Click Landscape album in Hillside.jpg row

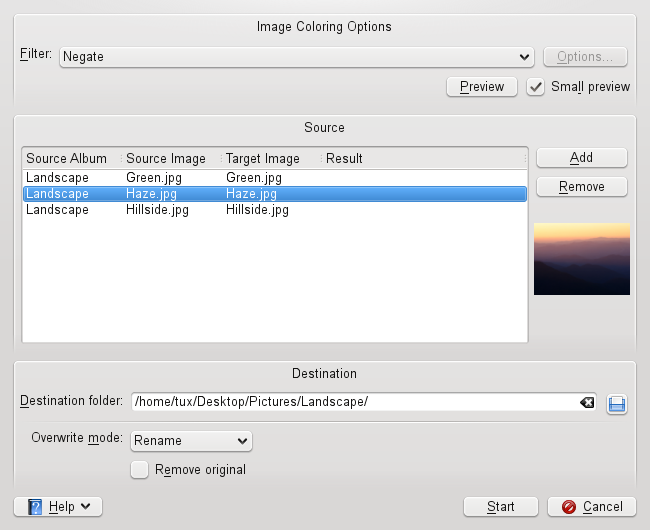57,210
